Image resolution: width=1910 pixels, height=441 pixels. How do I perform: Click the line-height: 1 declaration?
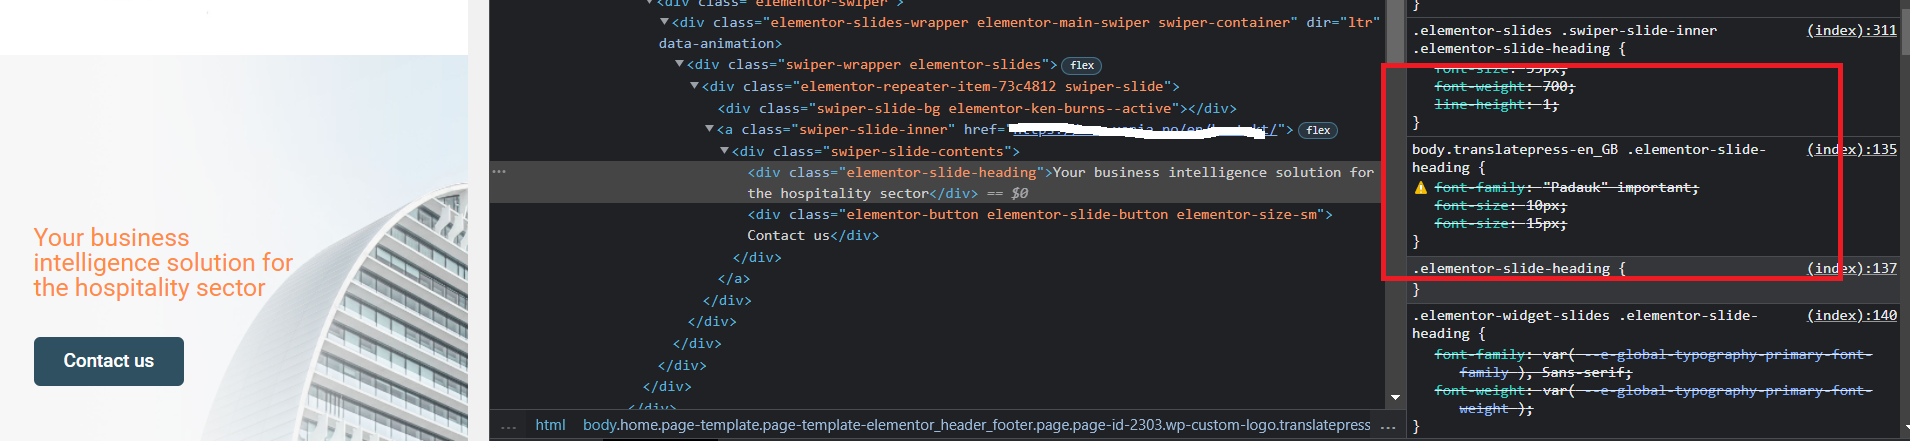[x=1496, y=105]
